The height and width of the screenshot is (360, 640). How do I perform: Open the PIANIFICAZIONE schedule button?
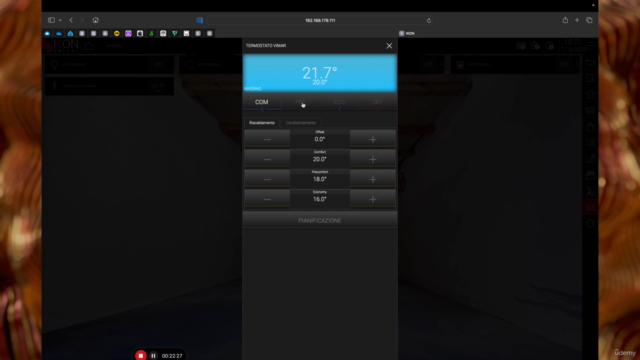[320, 220]
